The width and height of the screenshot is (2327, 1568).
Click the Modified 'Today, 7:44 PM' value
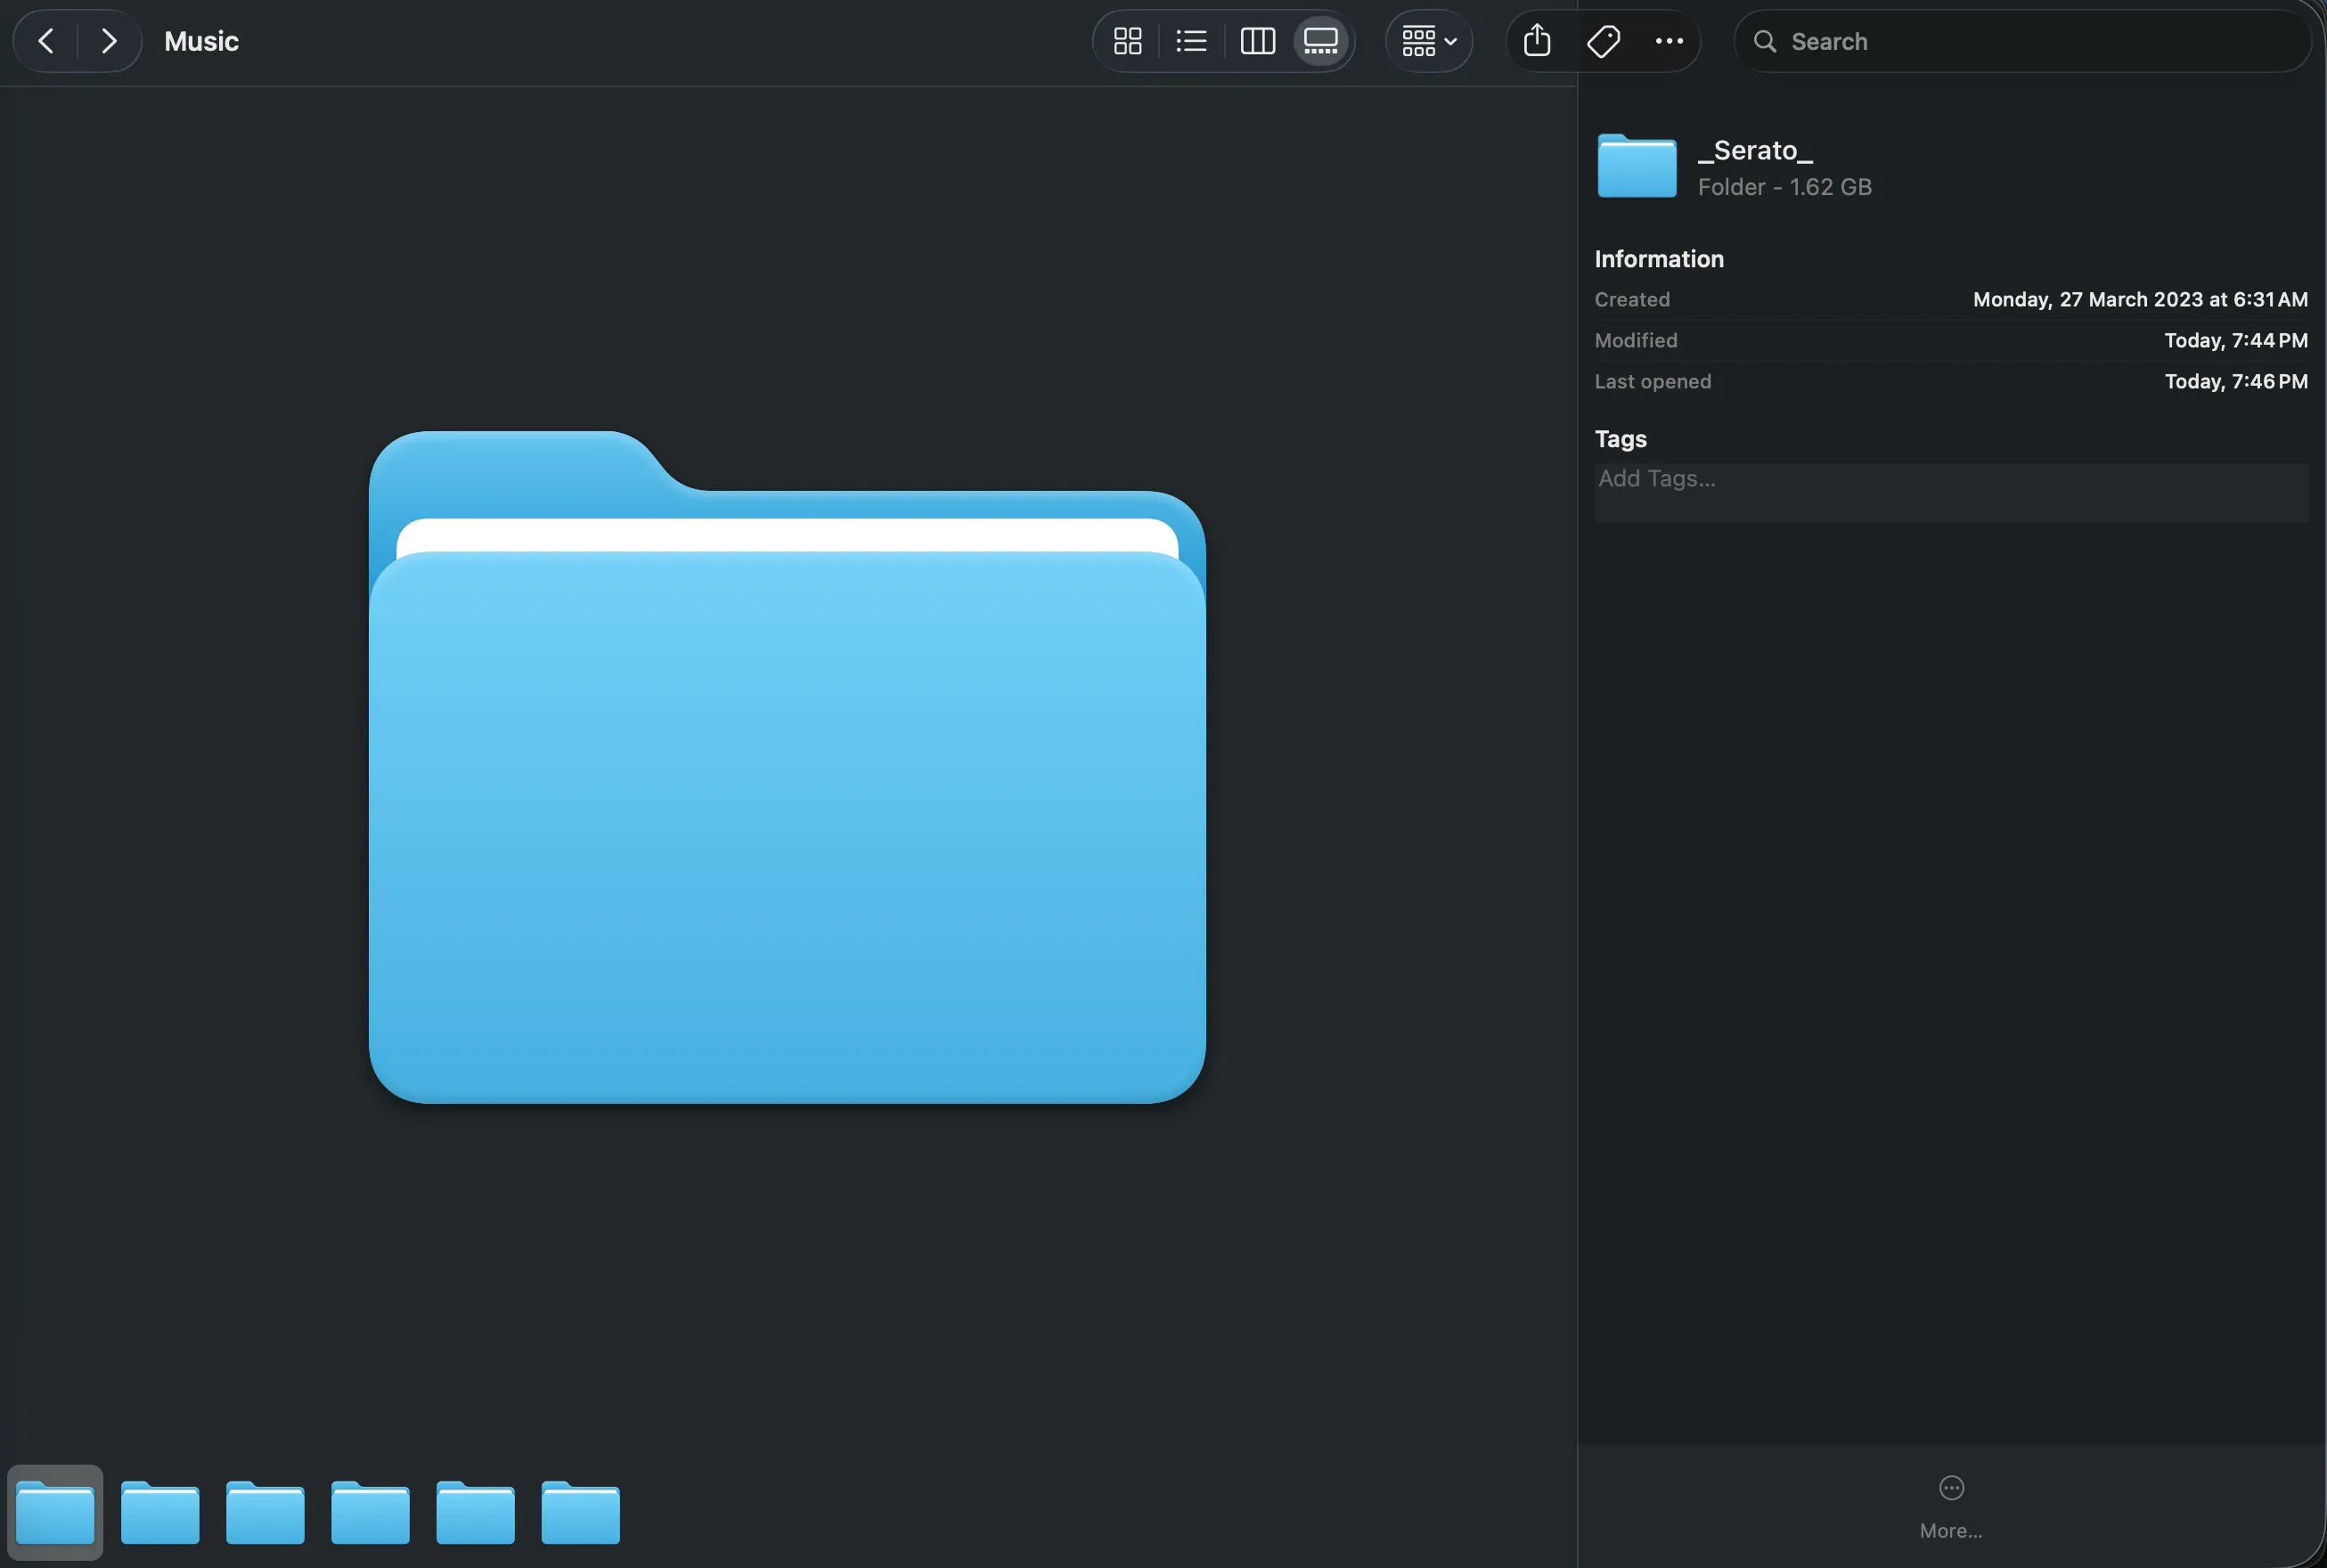(x=2236, y=340)
